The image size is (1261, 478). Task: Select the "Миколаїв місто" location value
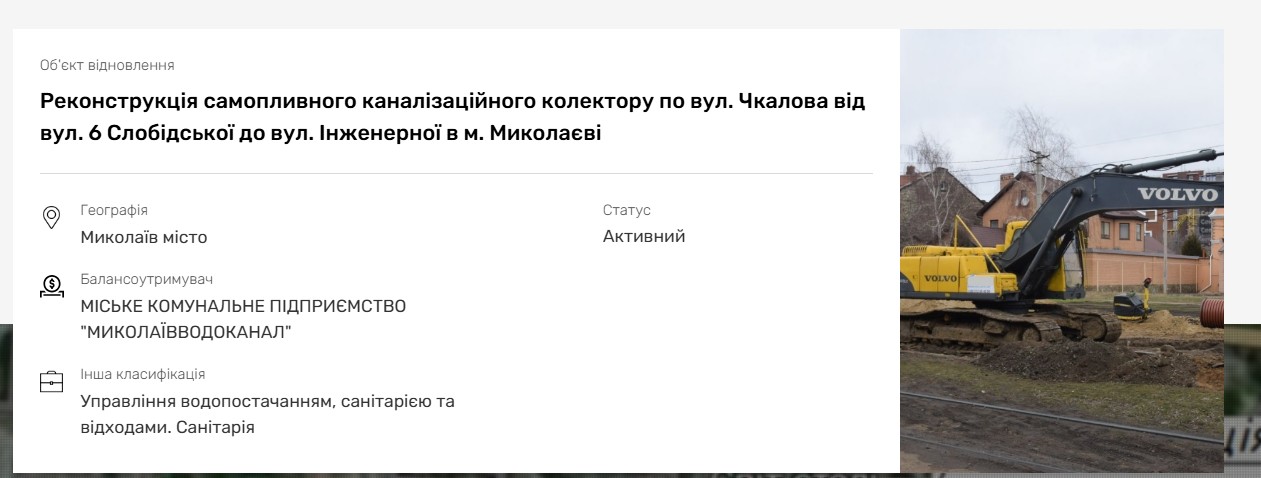point(144,237)
